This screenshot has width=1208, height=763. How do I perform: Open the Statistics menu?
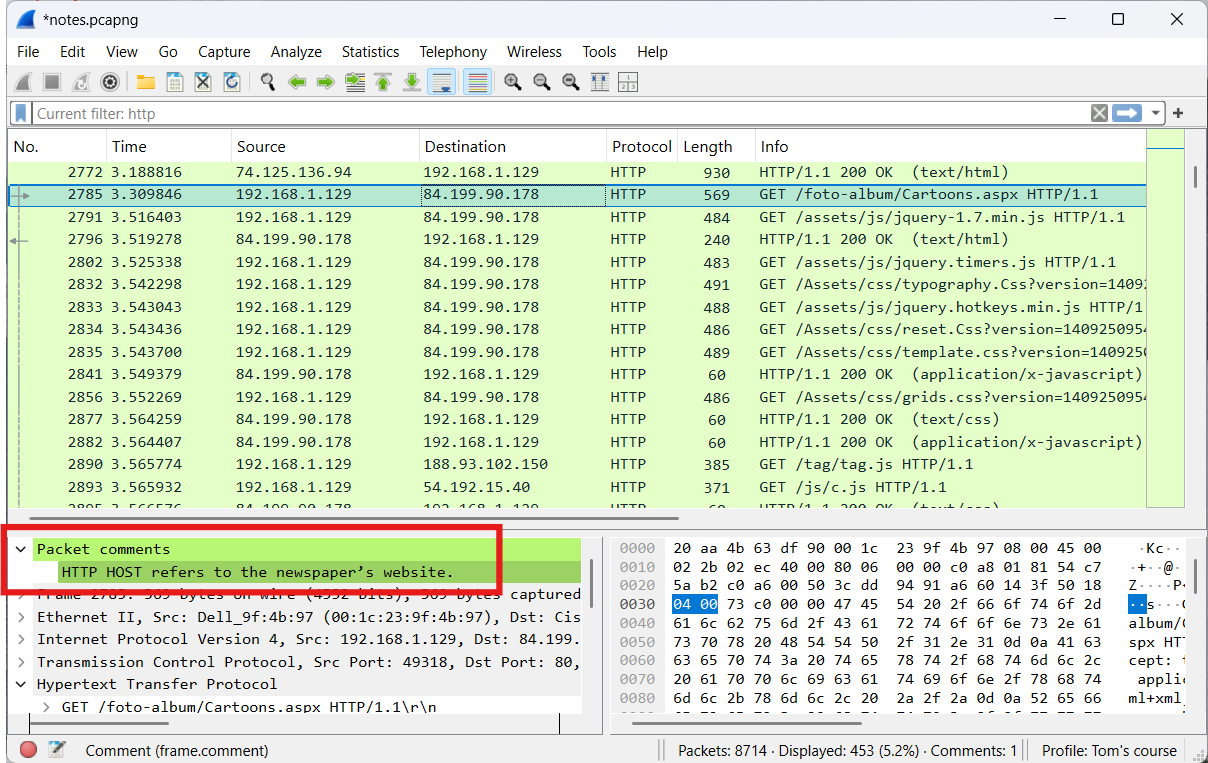coord(370,52)
